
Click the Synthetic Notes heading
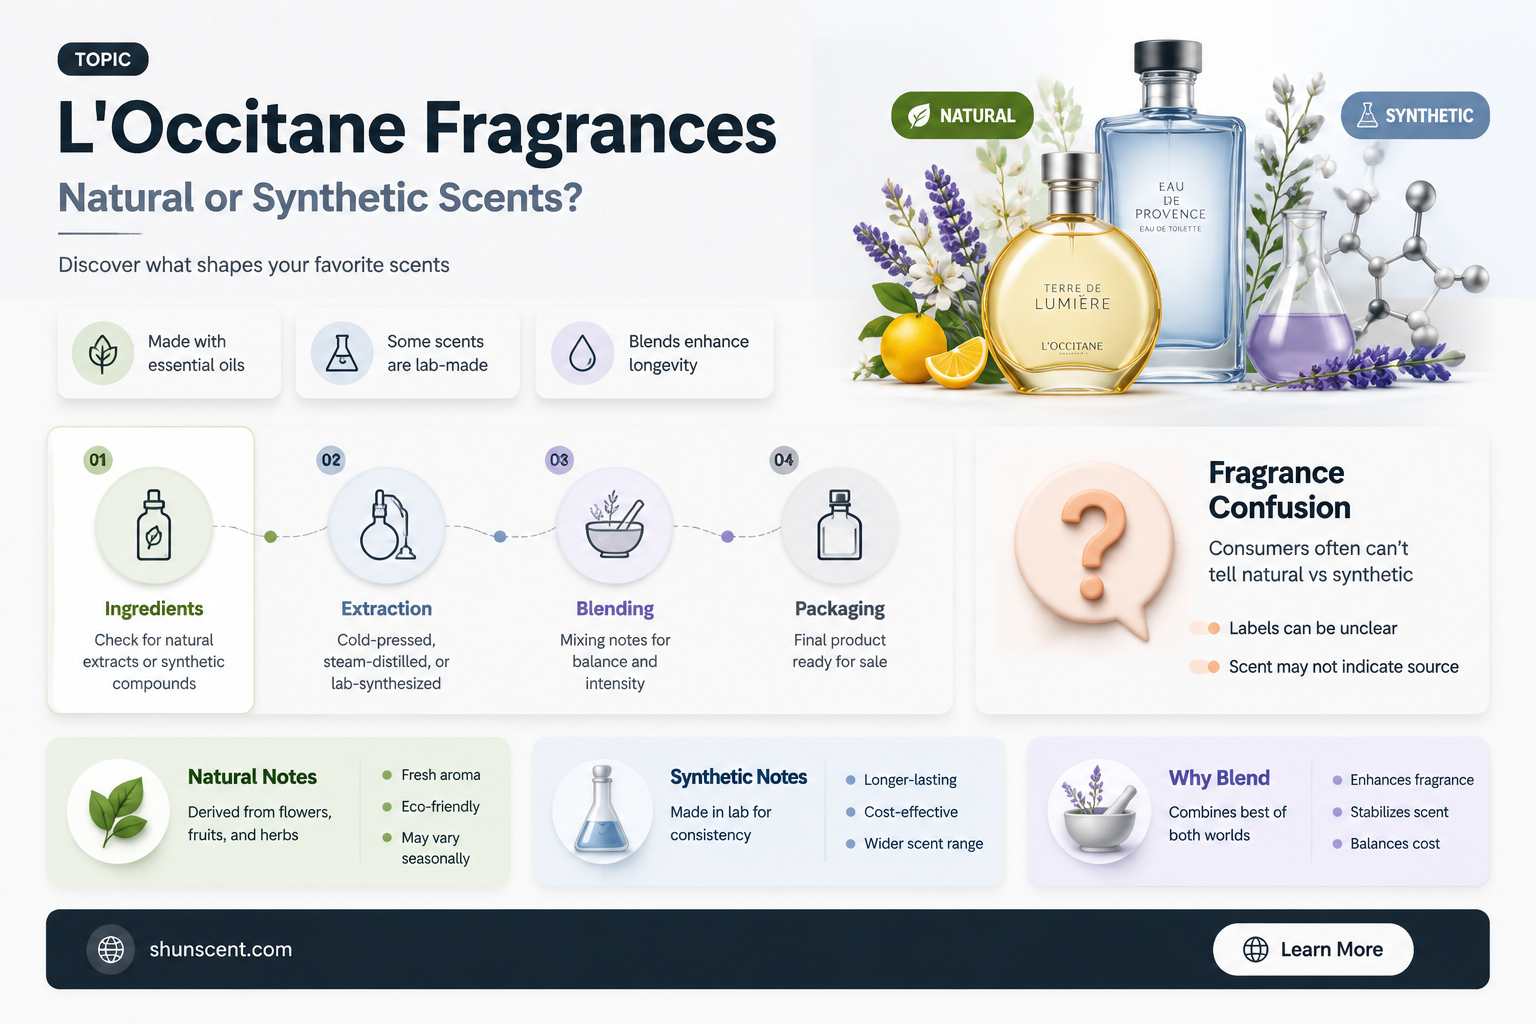pos(738,777)
